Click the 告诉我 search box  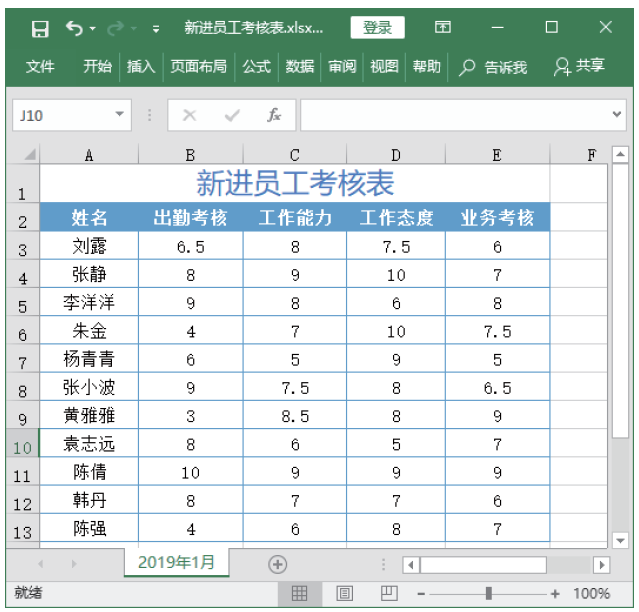pyautogui.click(x=493, y=67)
